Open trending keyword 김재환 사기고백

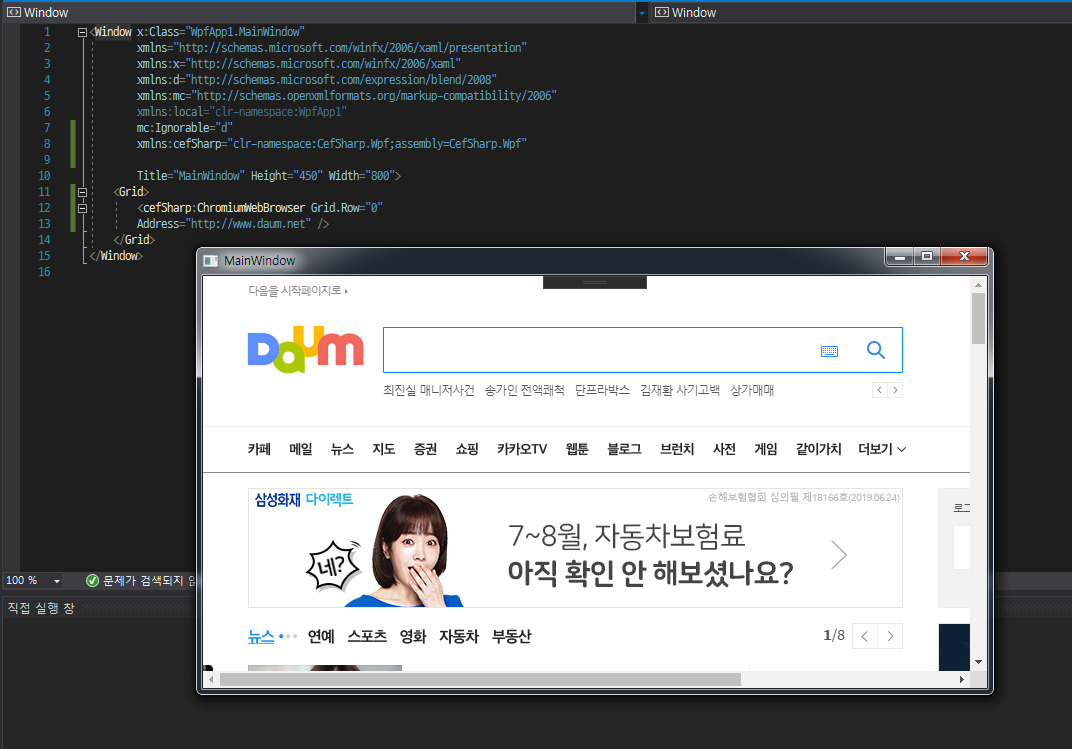pyautogui.click(x=680, y=390)
